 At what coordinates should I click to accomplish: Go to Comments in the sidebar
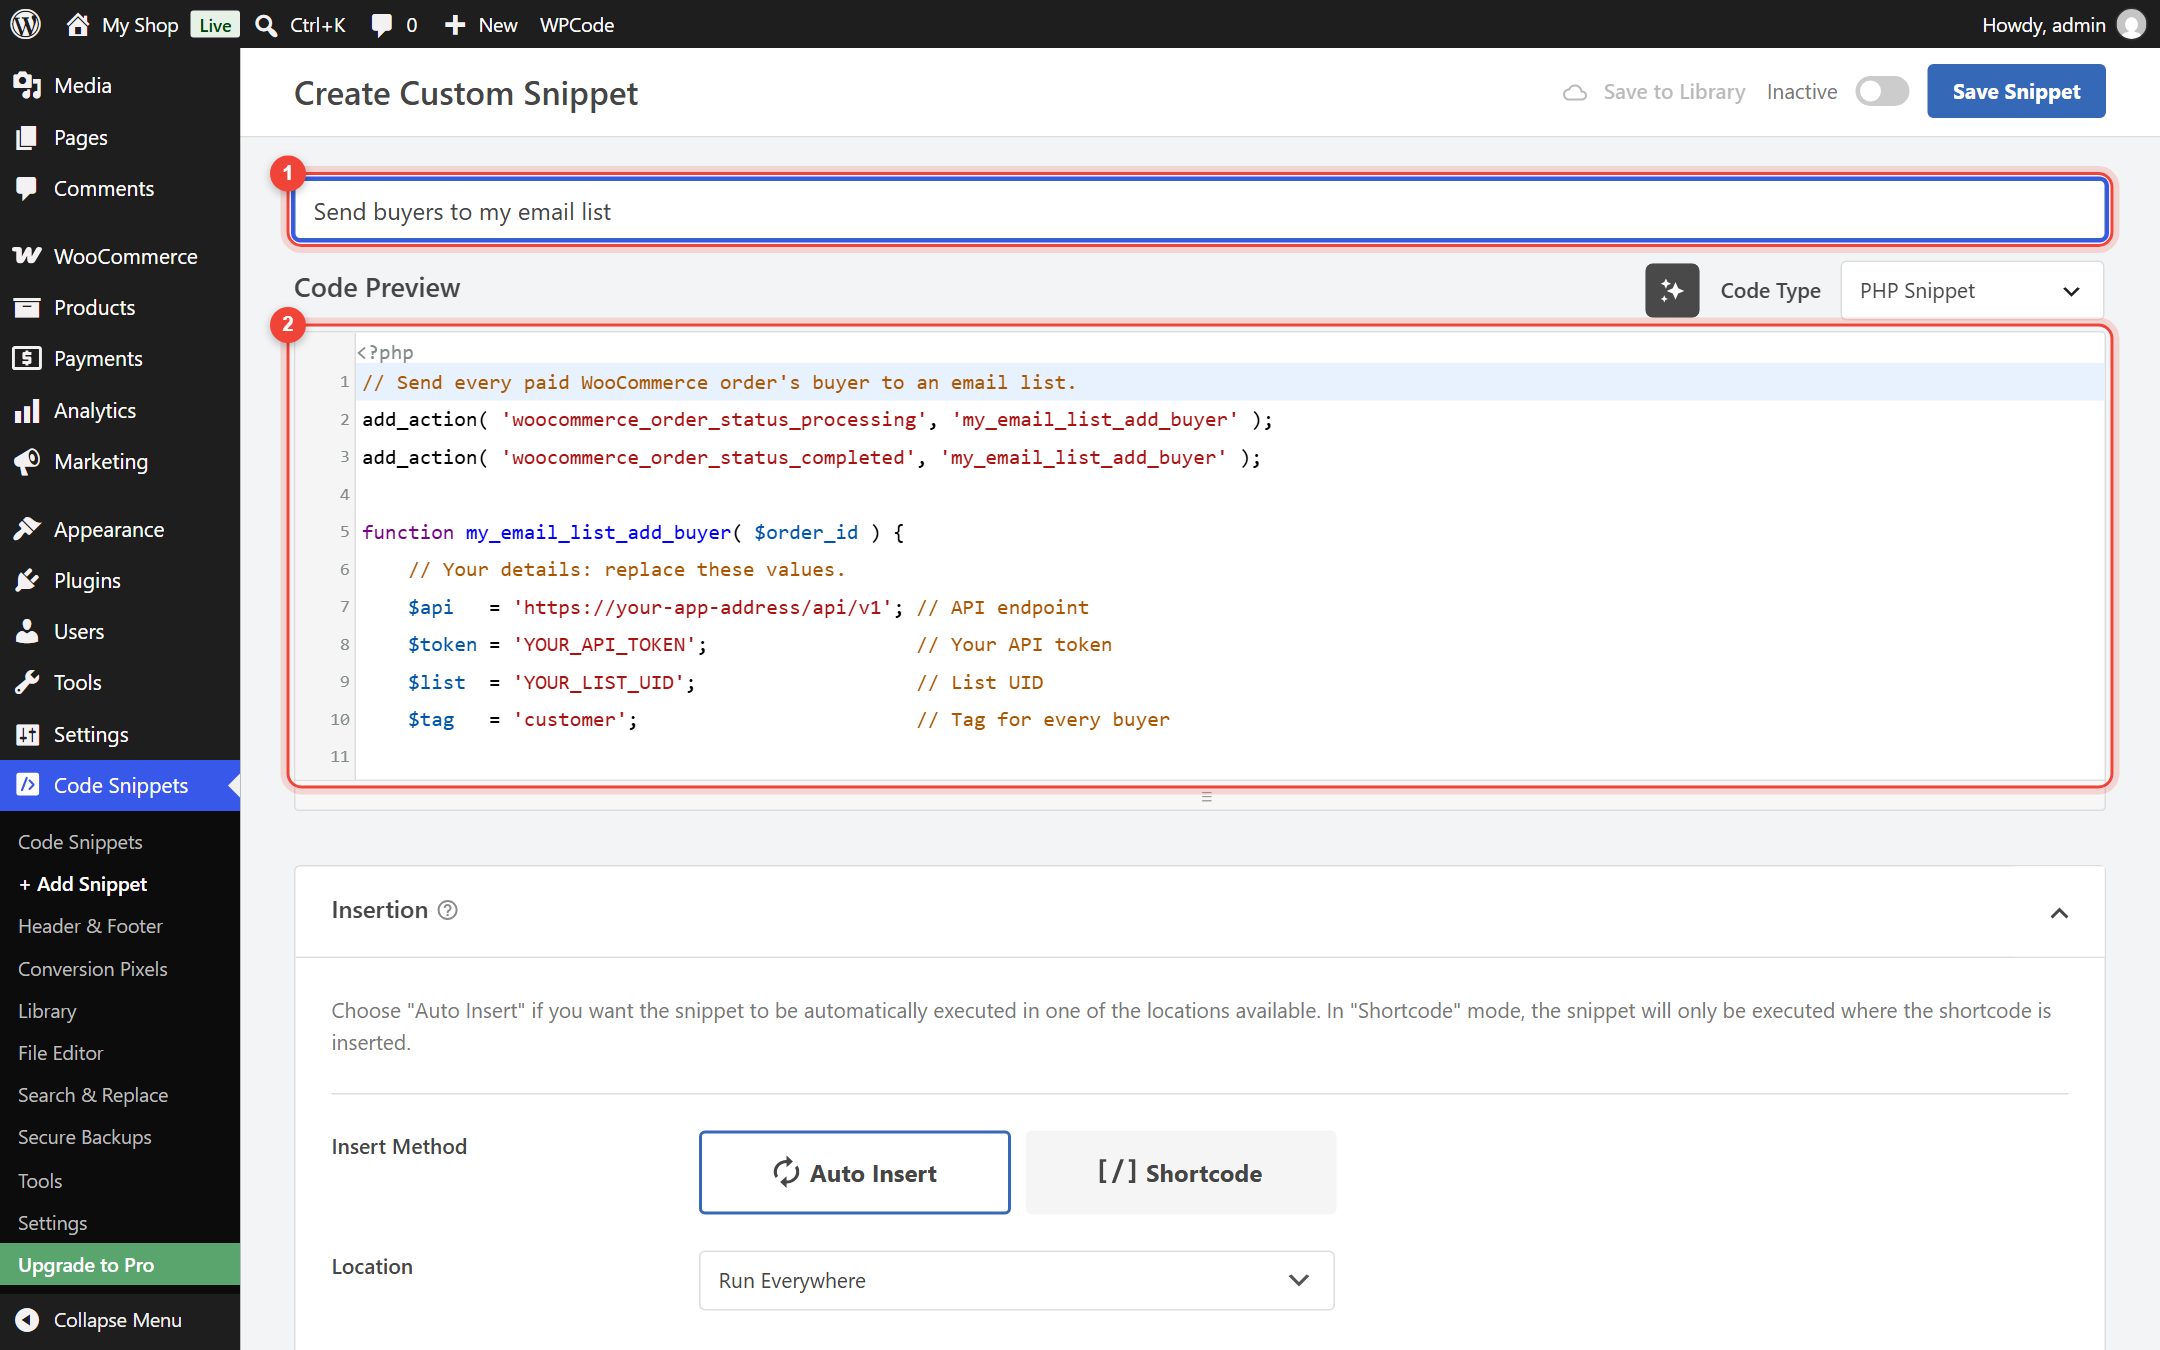[103, 188]
